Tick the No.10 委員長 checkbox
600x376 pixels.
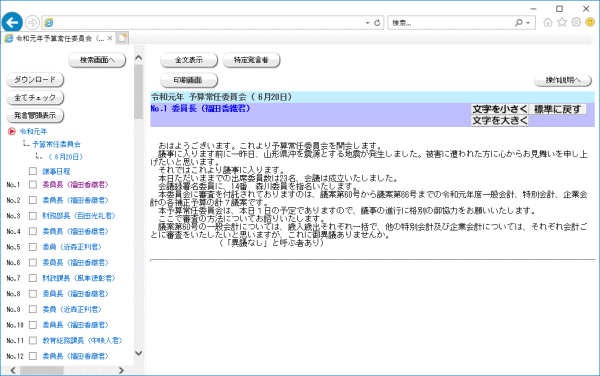[33, 325]
